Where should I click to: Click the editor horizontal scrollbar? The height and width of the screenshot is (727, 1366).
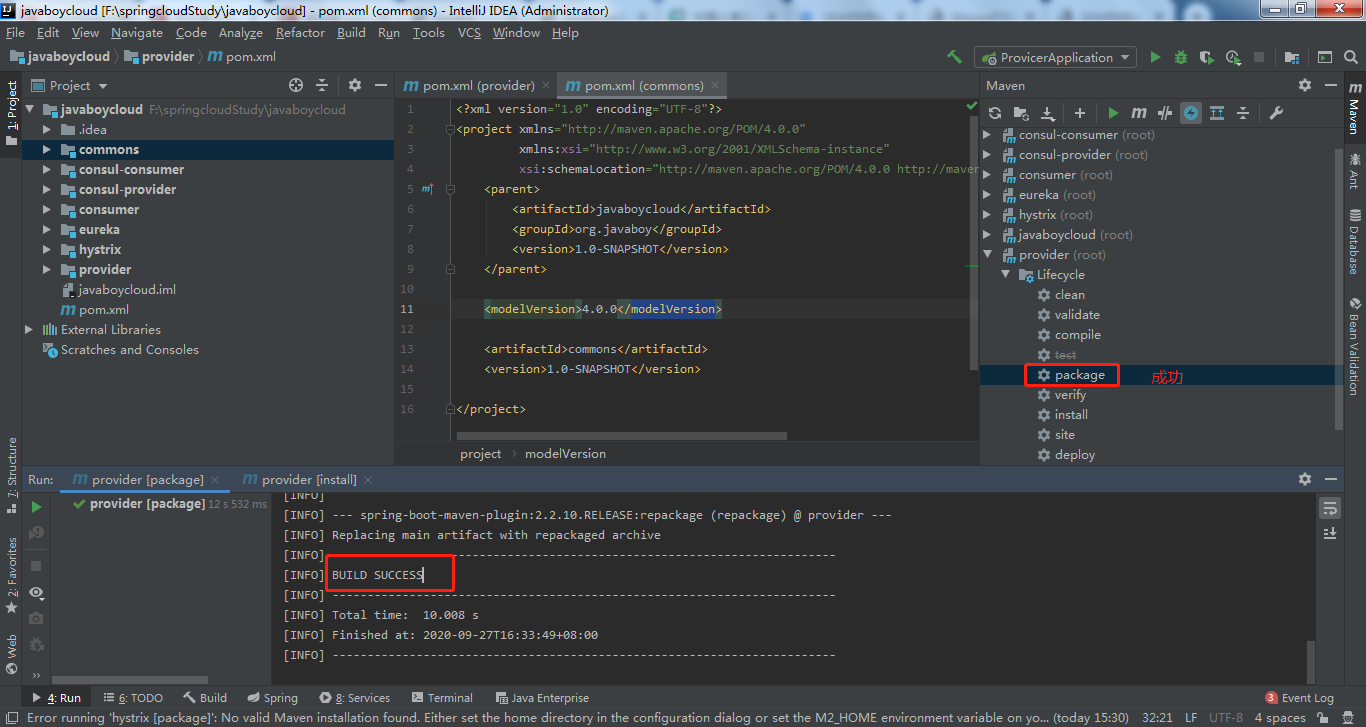tap(622, 436)
